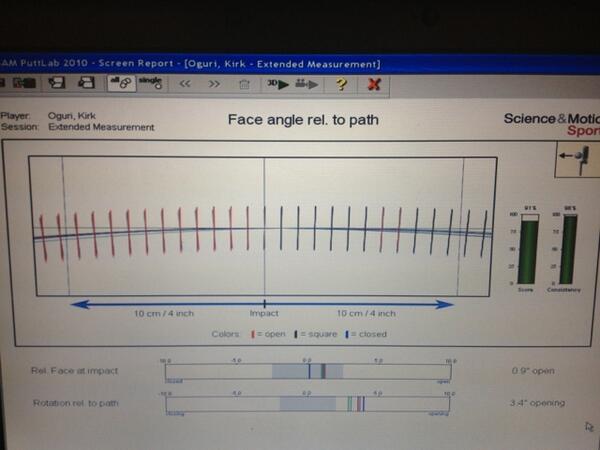Switch to 'single' putt view

tap(150, 83)
